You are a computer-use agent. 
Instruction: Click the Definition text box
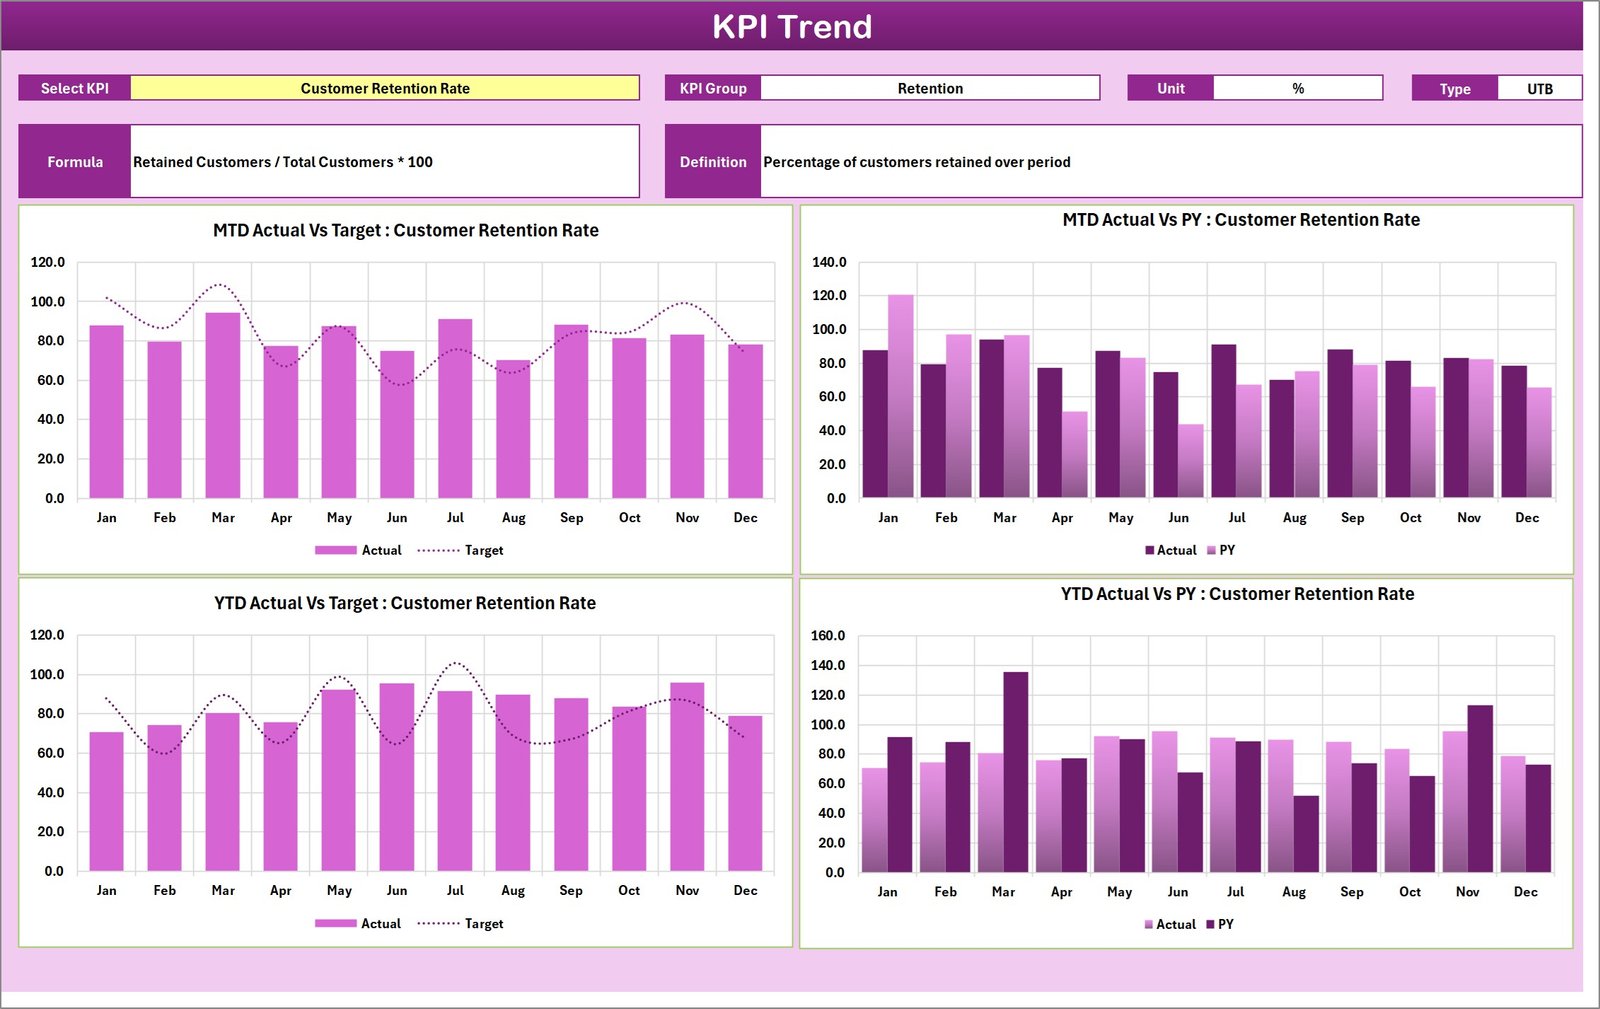point(1170,161)
